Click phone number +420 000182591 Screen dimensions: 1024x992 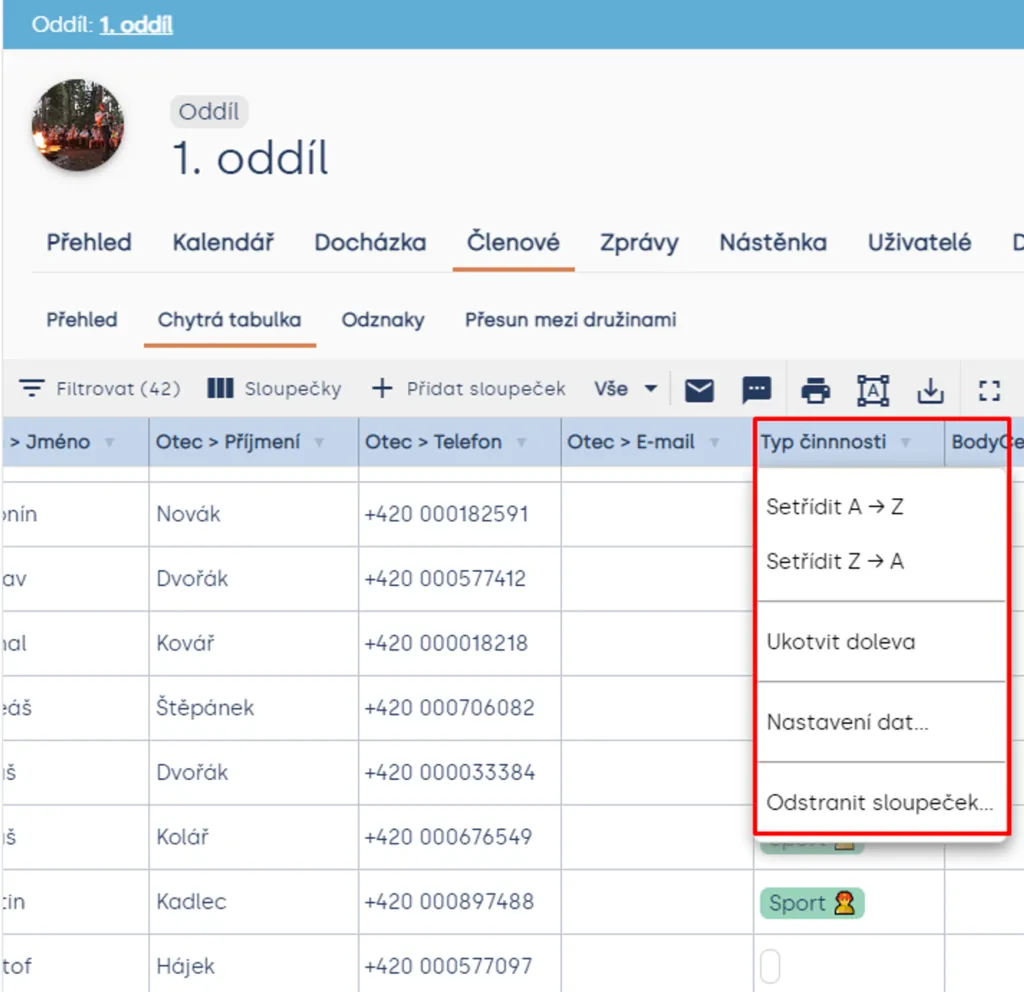(x=446, y=514)
